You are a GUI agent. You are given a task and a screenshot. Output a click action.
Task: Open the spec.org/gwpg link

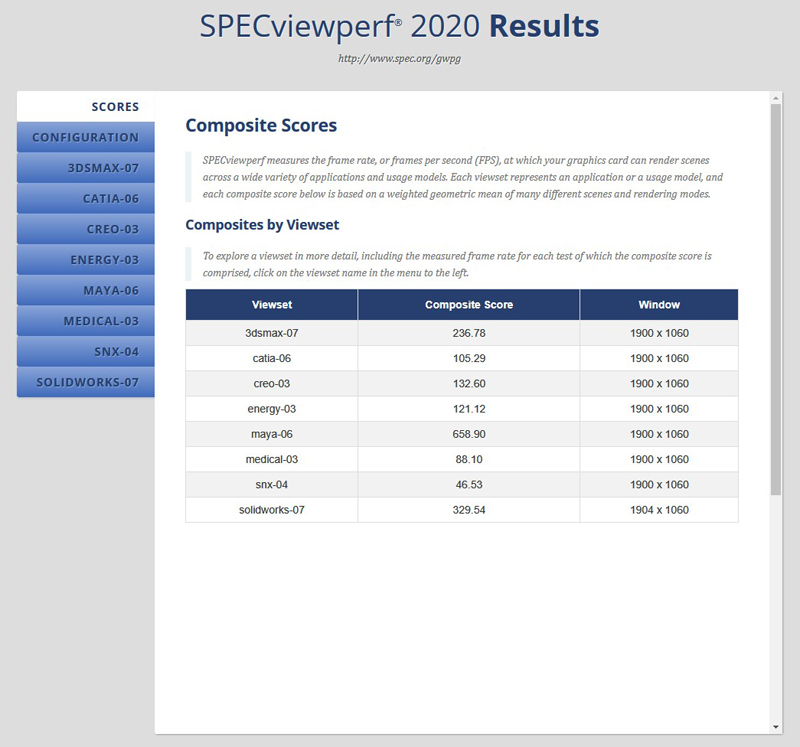[399, 59]
